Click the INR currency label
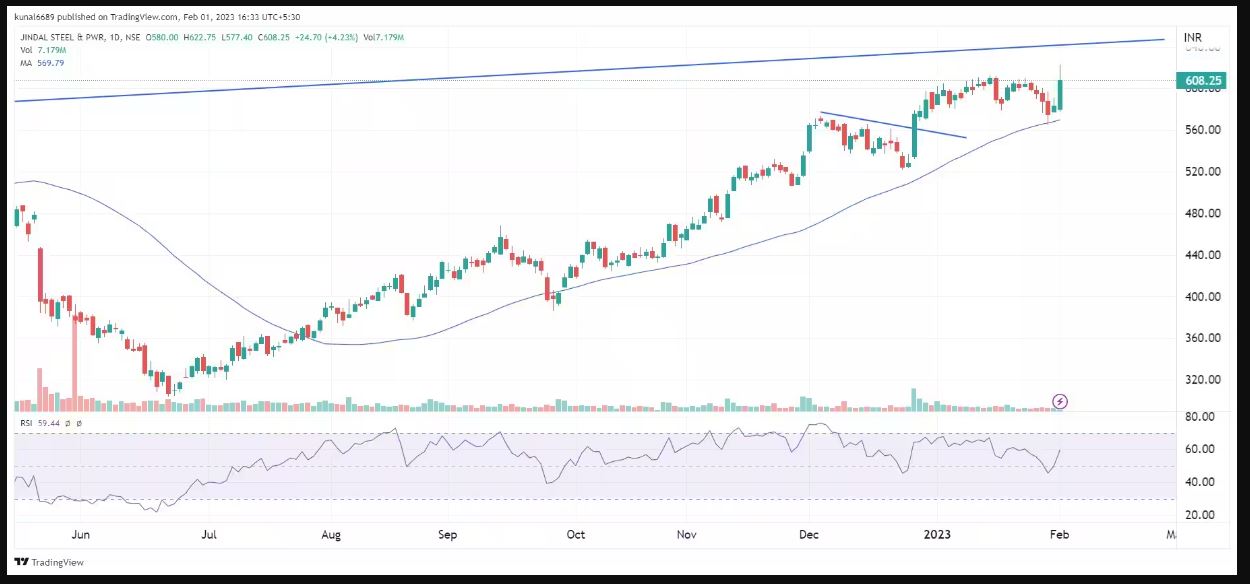The image size is (1250, 584). tap(1192, 37)
